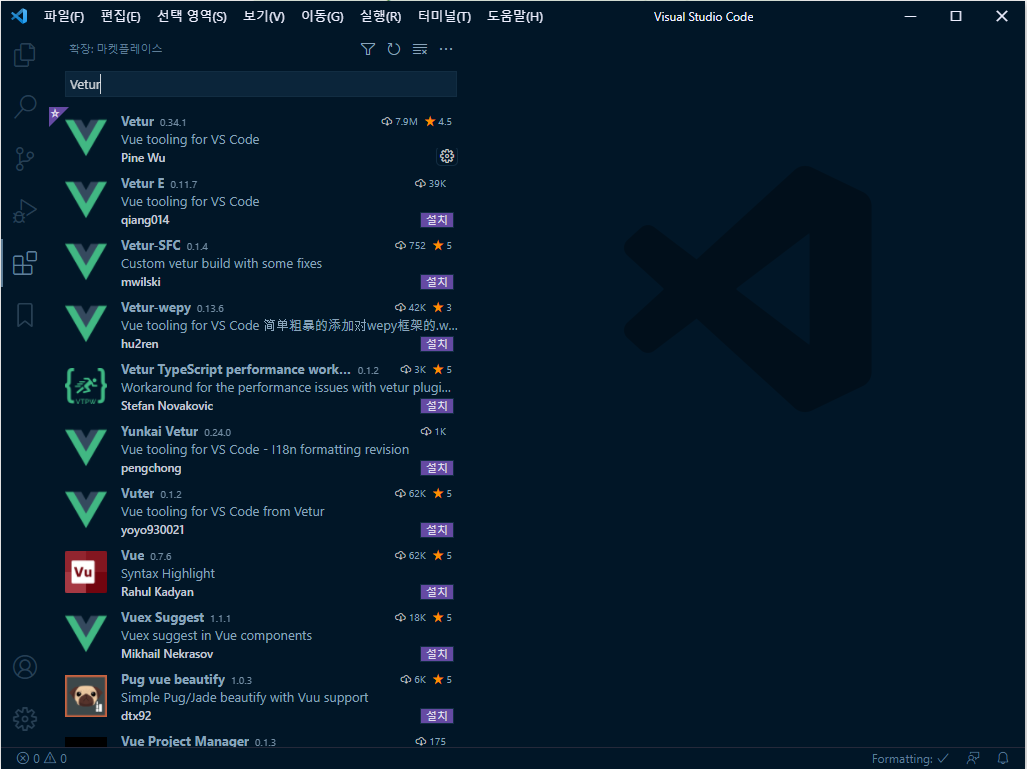Screen dimensions: 1027x769
Task: Open the Manage gear in activity bar
Action: (x=25, y=719)
